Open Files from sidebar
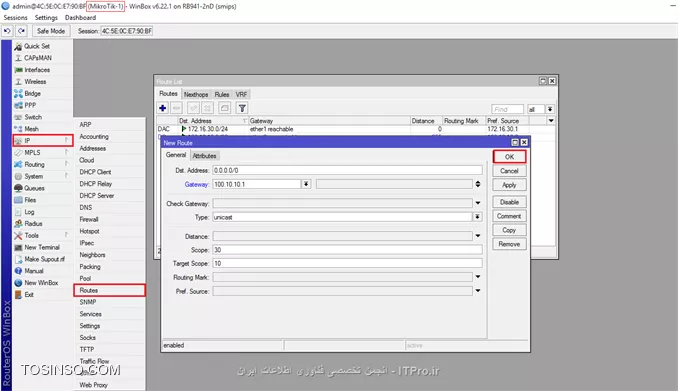Image resolution: width=678 pixels, height=391 pixels. [x=30, y=200]
